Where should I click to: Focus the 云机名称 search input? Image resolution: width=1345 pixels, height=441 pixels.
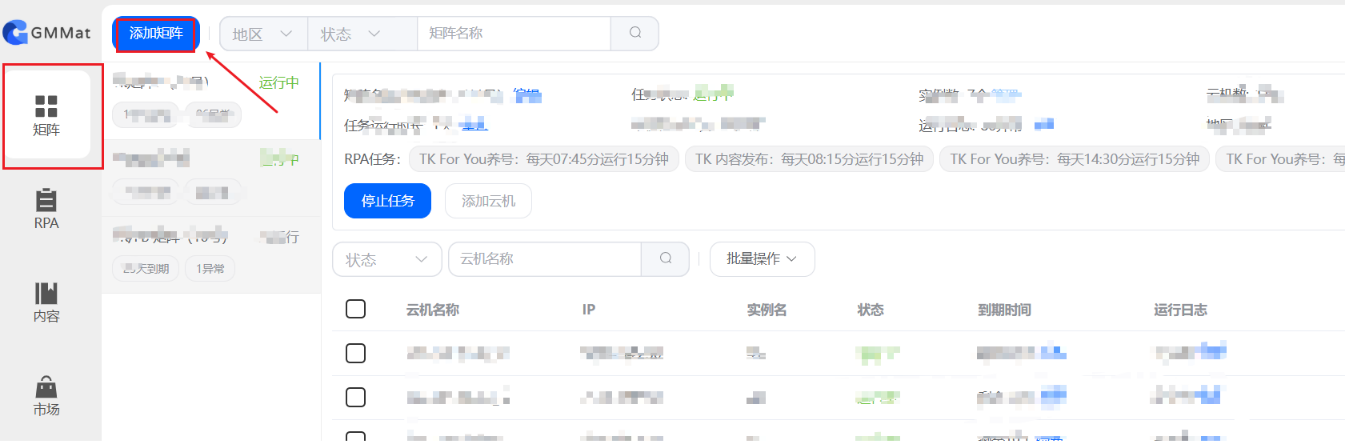[x=545, y=259]
